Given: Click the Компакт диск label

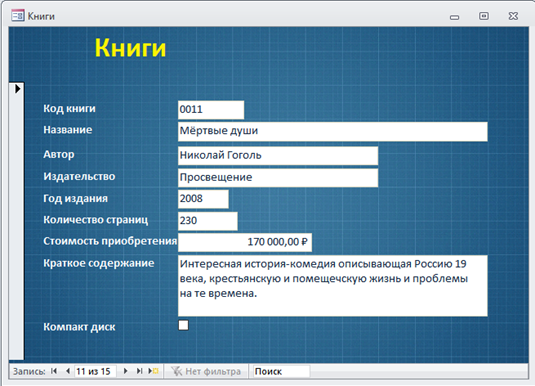Looking at the screenshot, I should 79,327.
